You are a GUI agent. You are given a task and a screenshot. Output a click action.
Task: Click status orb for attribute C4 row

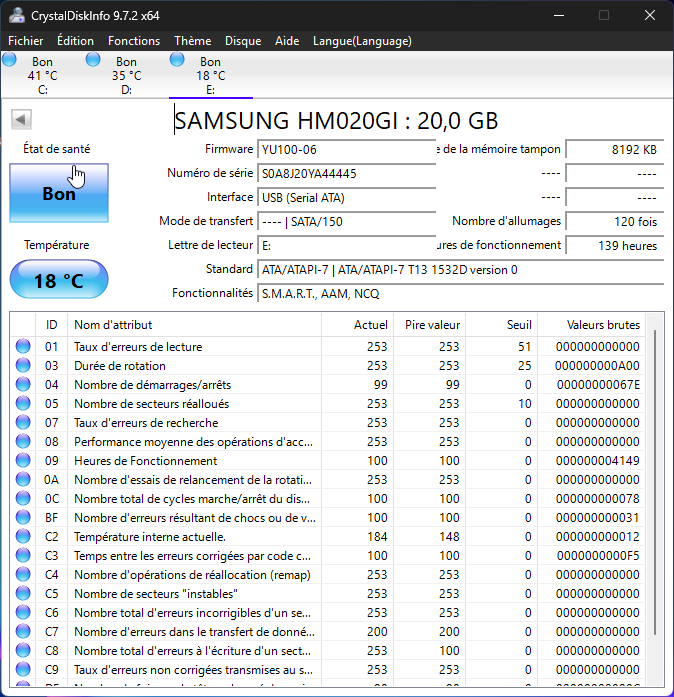tap(23, 575)
